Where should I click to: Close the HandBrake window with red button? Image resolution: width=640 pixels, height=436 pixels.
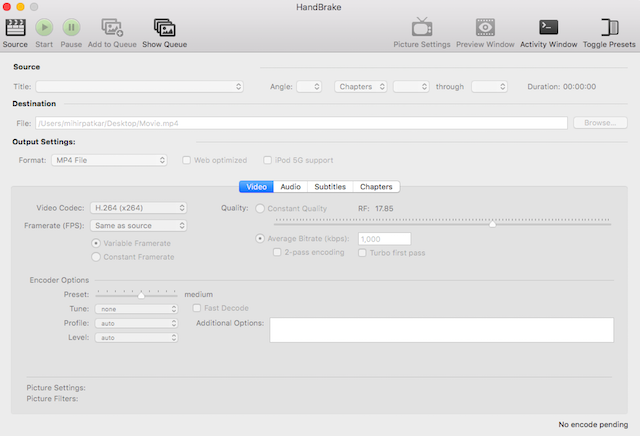tap(7, 7)
